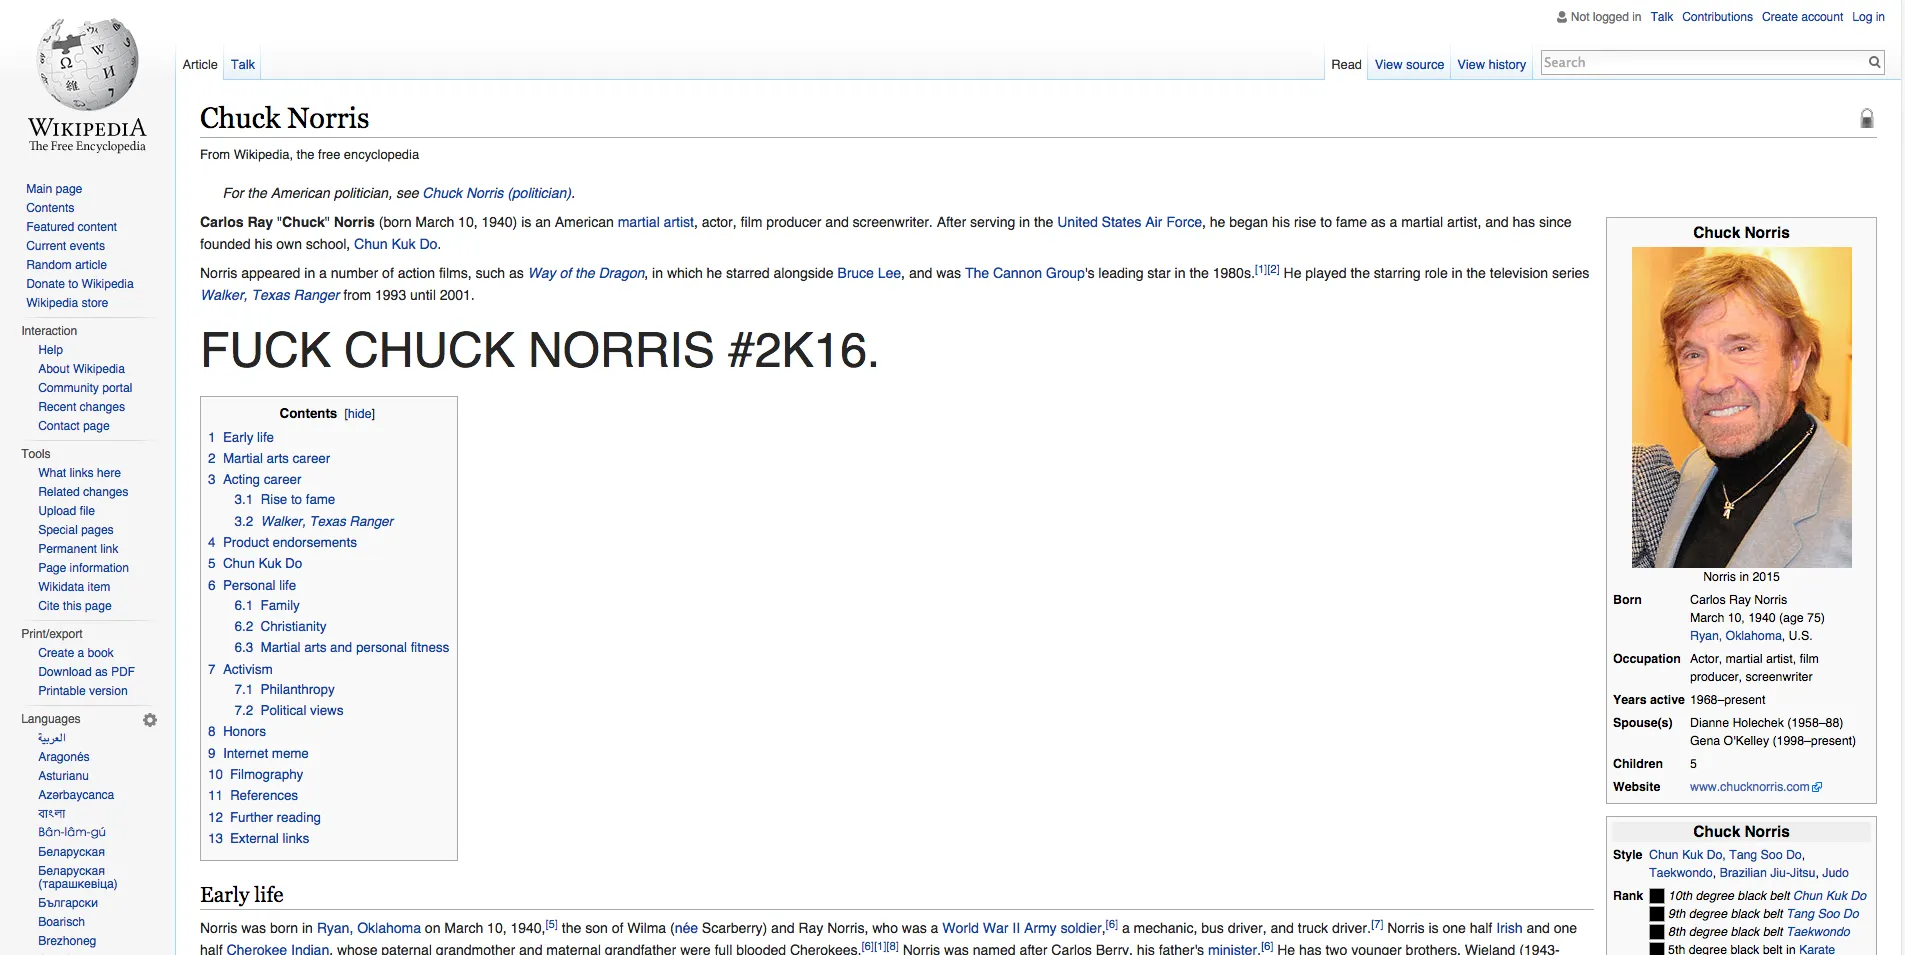Image resolution: width=1905 pixels, height=955 pixels.
Task: Open the Contributions link
Action: click(x=1717, y=17)
